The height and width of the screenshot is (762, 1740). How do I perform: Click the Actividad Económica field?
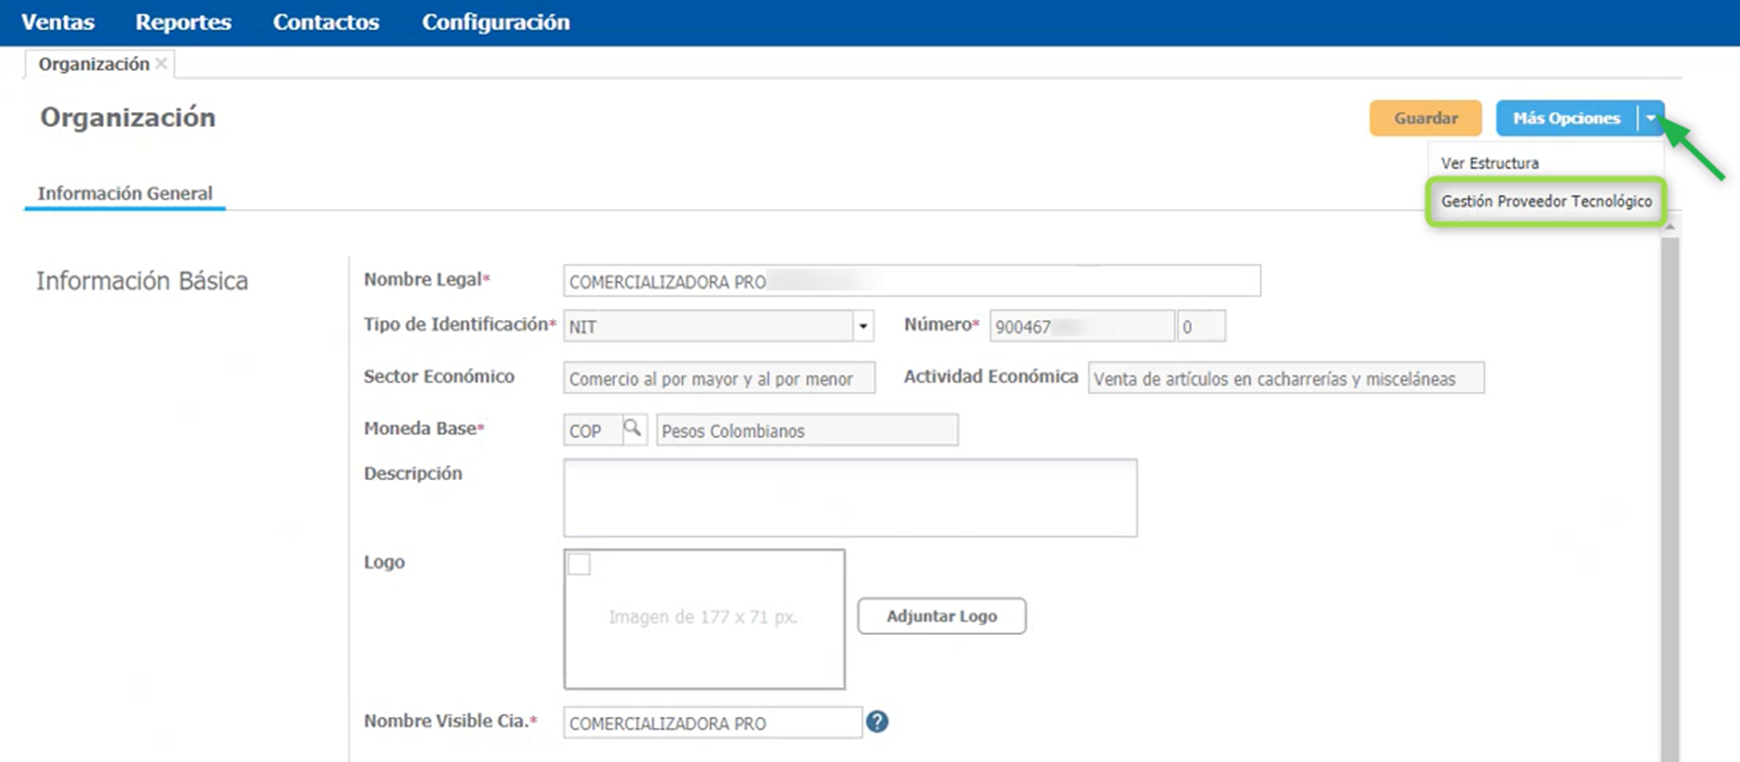tap(1285, 379)
